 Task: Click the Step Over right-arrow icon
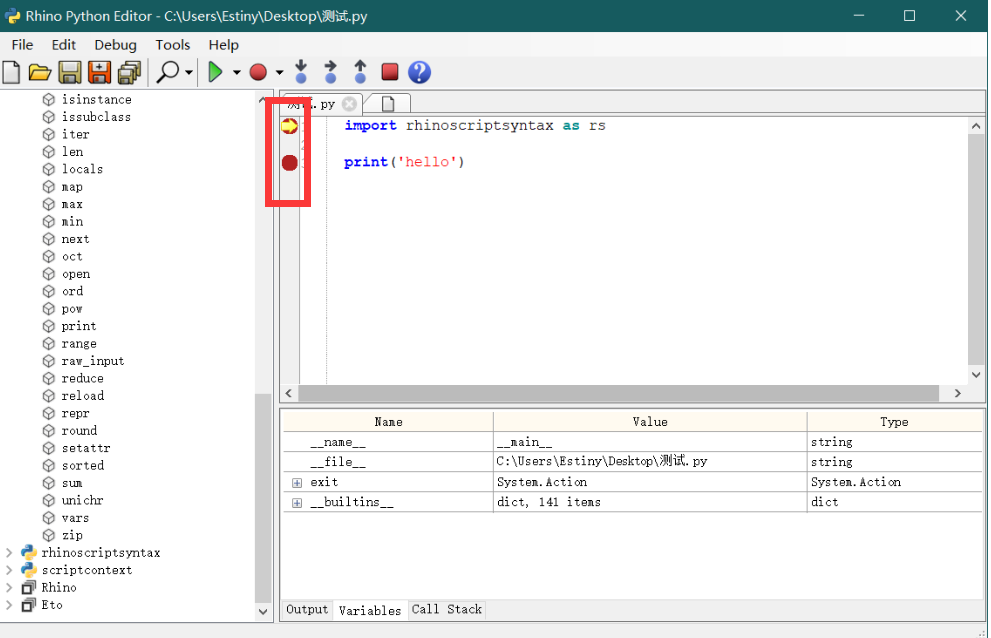[x=330, y=72]
